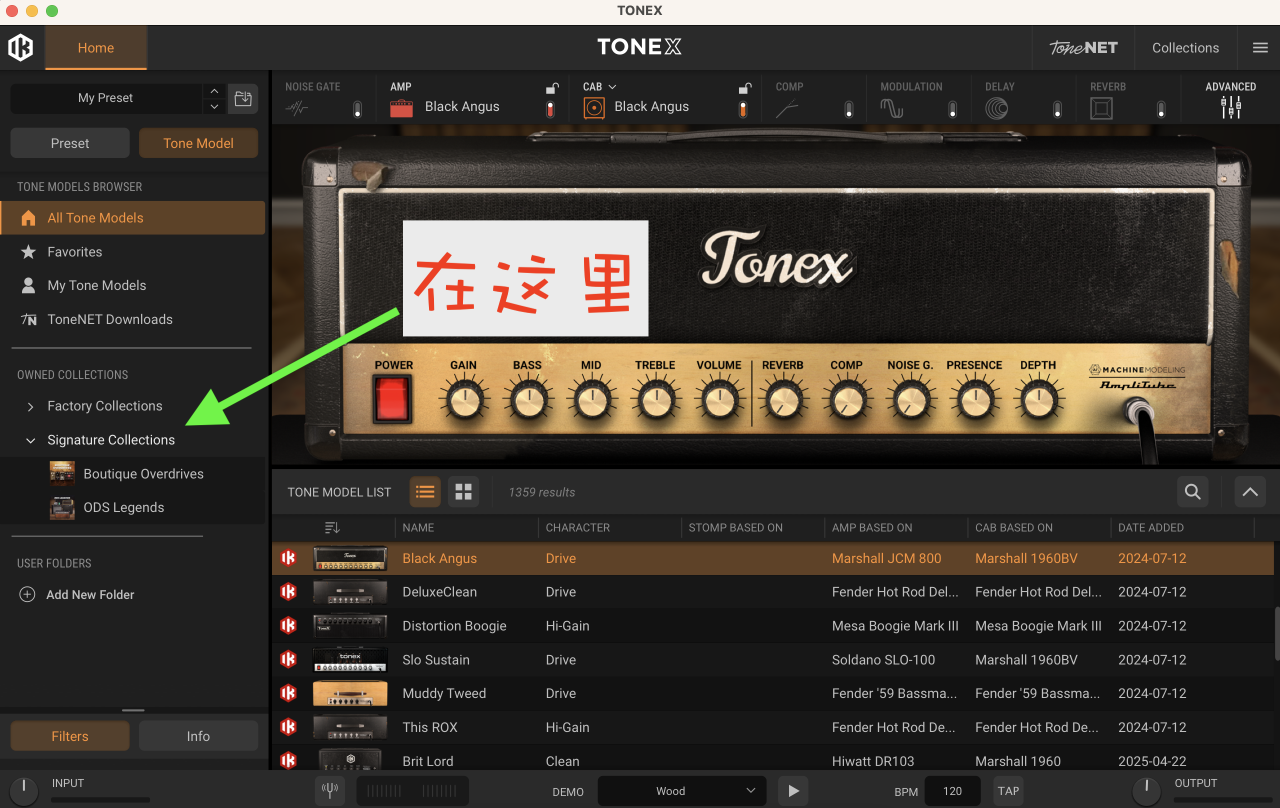Click the IK Multimedia logo icon

coord(21,47)
